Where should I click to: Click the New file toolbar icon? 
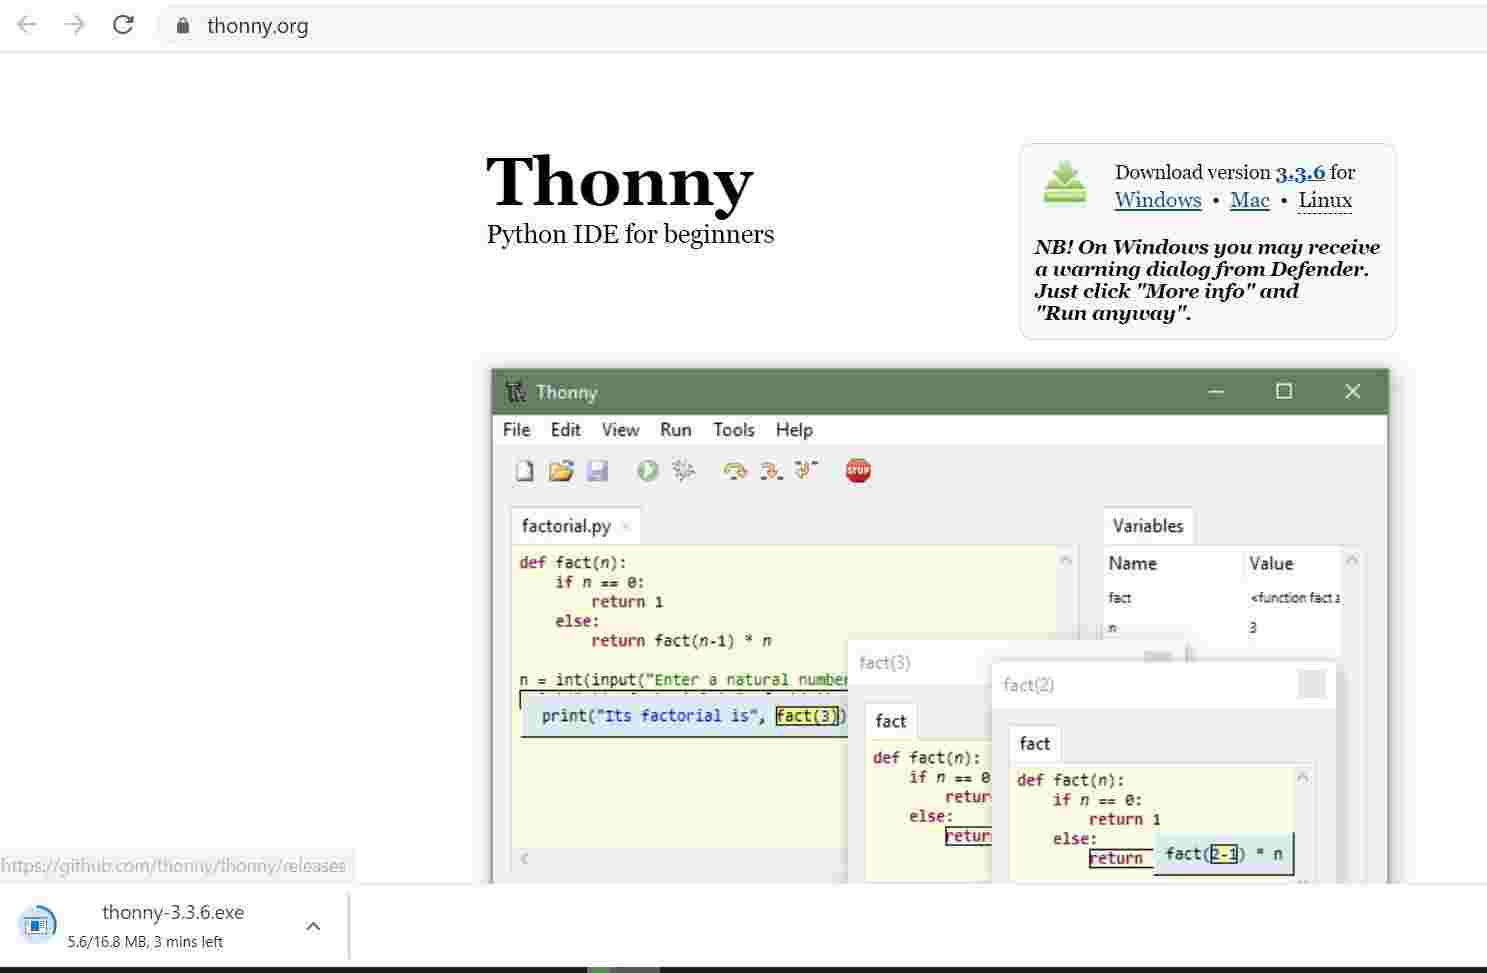(x=524, y=470)
